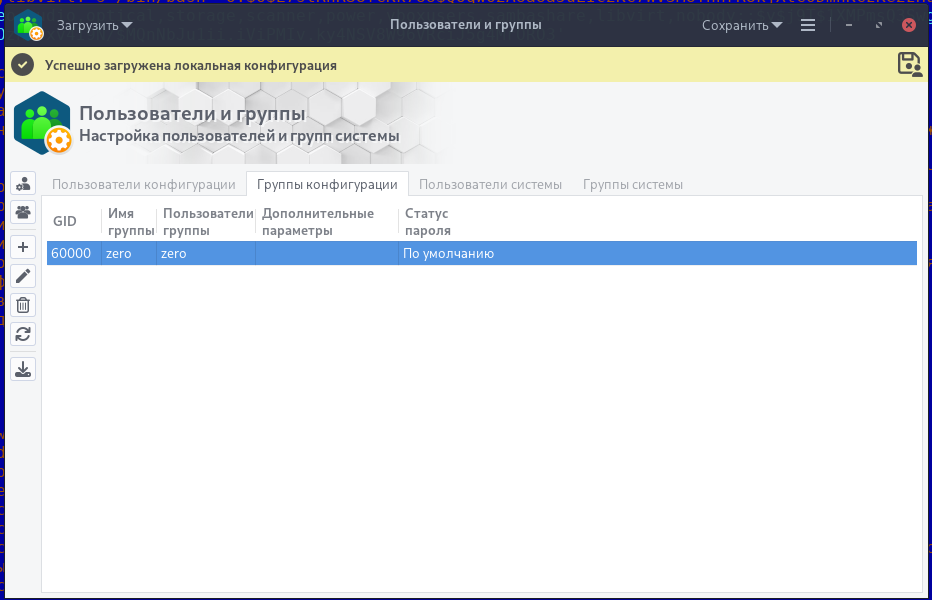Viewport: 932px width, 600px height.
Task: Click the download/import sidebar icon
Action: [23, 369]
